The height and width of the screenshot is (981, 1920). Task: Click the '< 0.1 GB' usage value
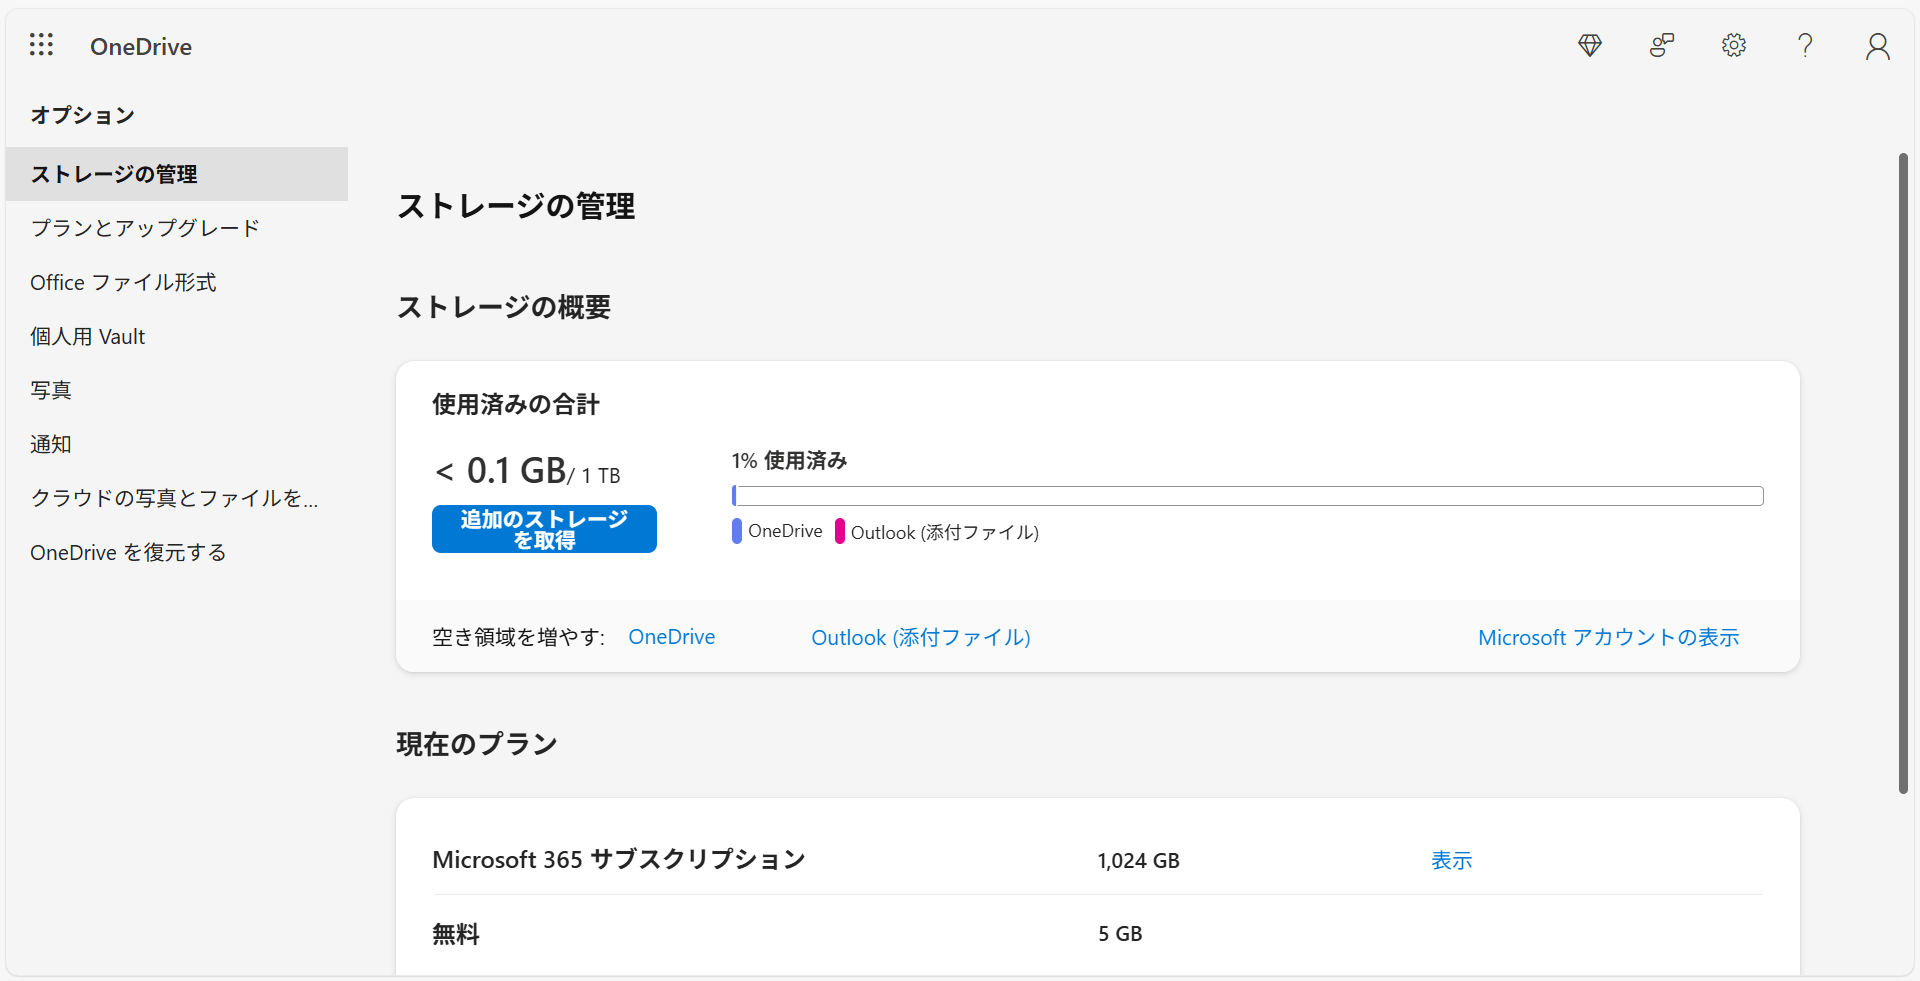[502, 470]
